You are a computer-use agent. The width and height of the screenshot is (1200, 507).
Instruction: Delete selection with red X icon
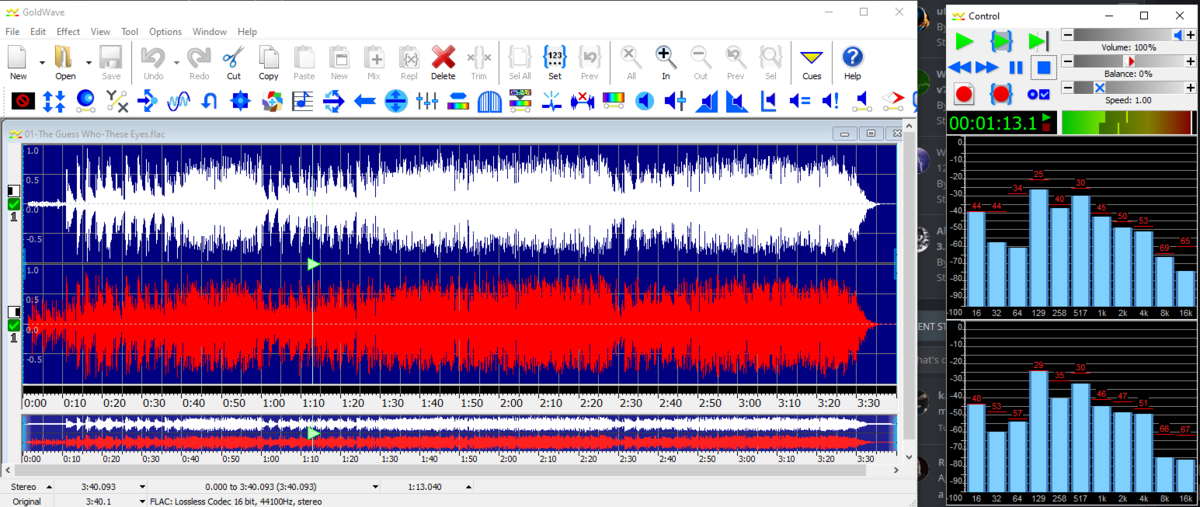(x=443, y=62)
